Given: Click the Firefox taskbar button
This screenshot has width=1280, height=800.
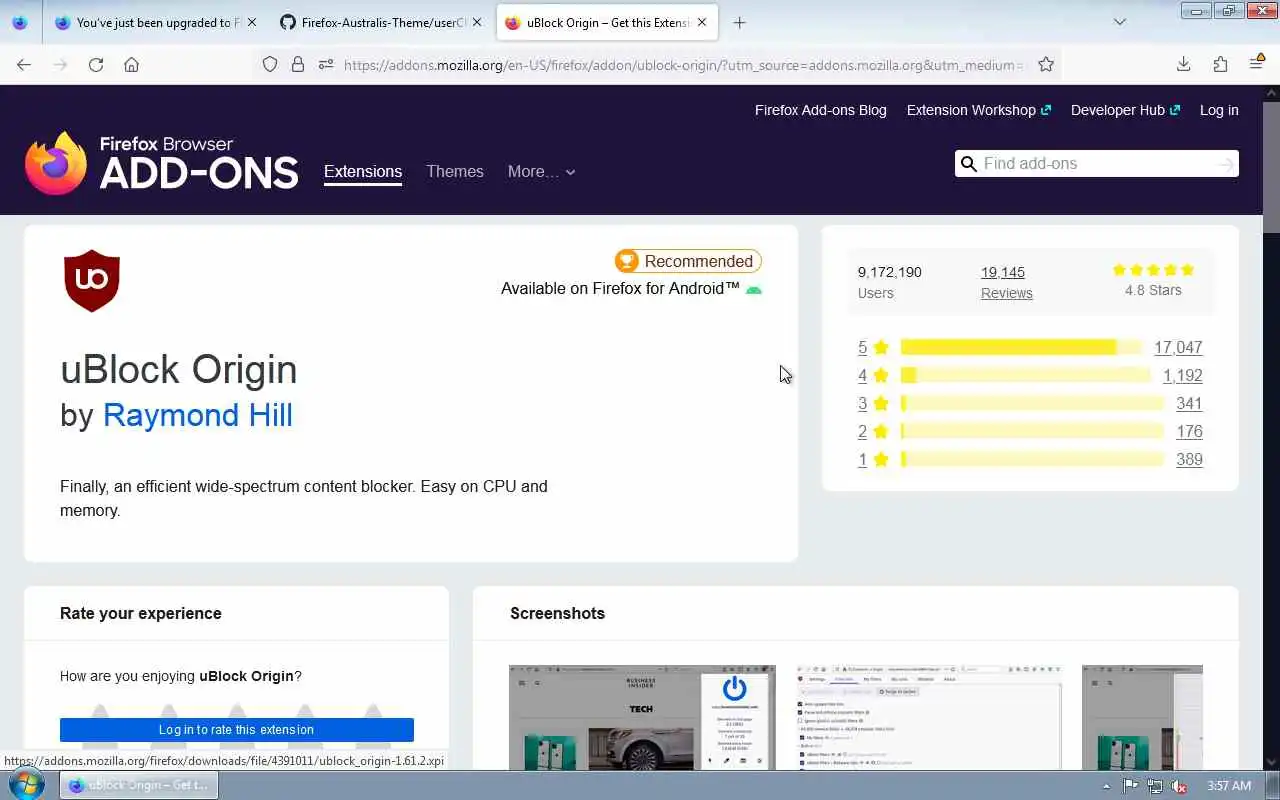Looking at the screenshot, I should pyautogui.click(x=139, y=785).
